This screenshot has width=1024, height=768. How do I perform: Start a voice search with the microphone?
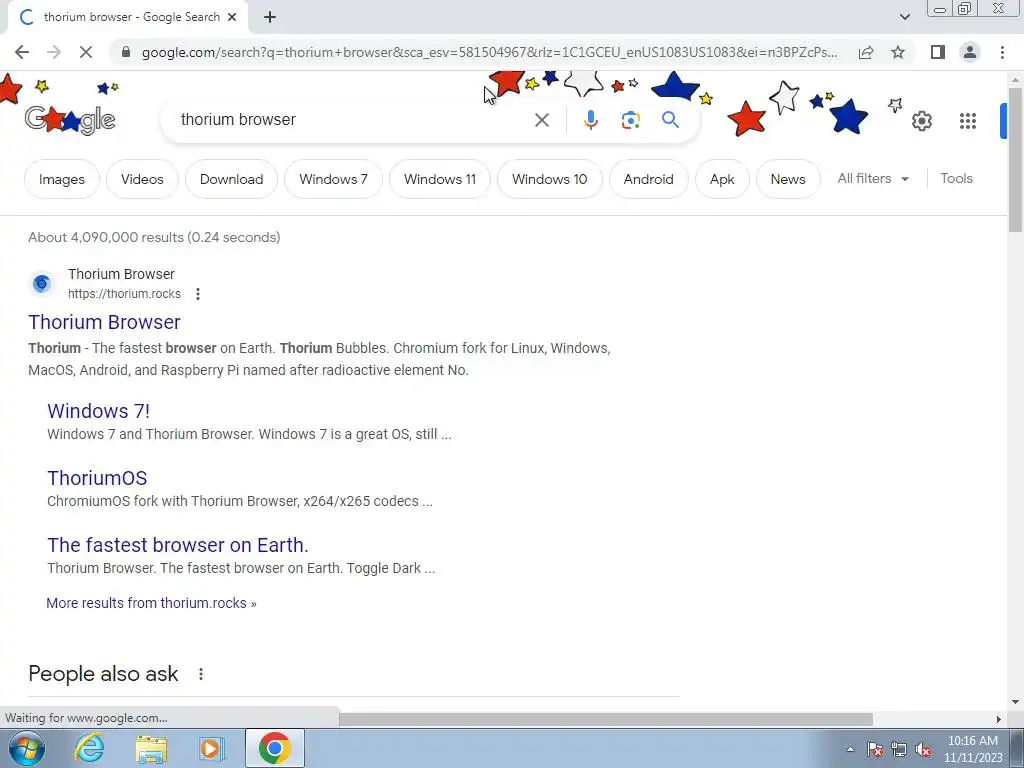tap(590, 120)
